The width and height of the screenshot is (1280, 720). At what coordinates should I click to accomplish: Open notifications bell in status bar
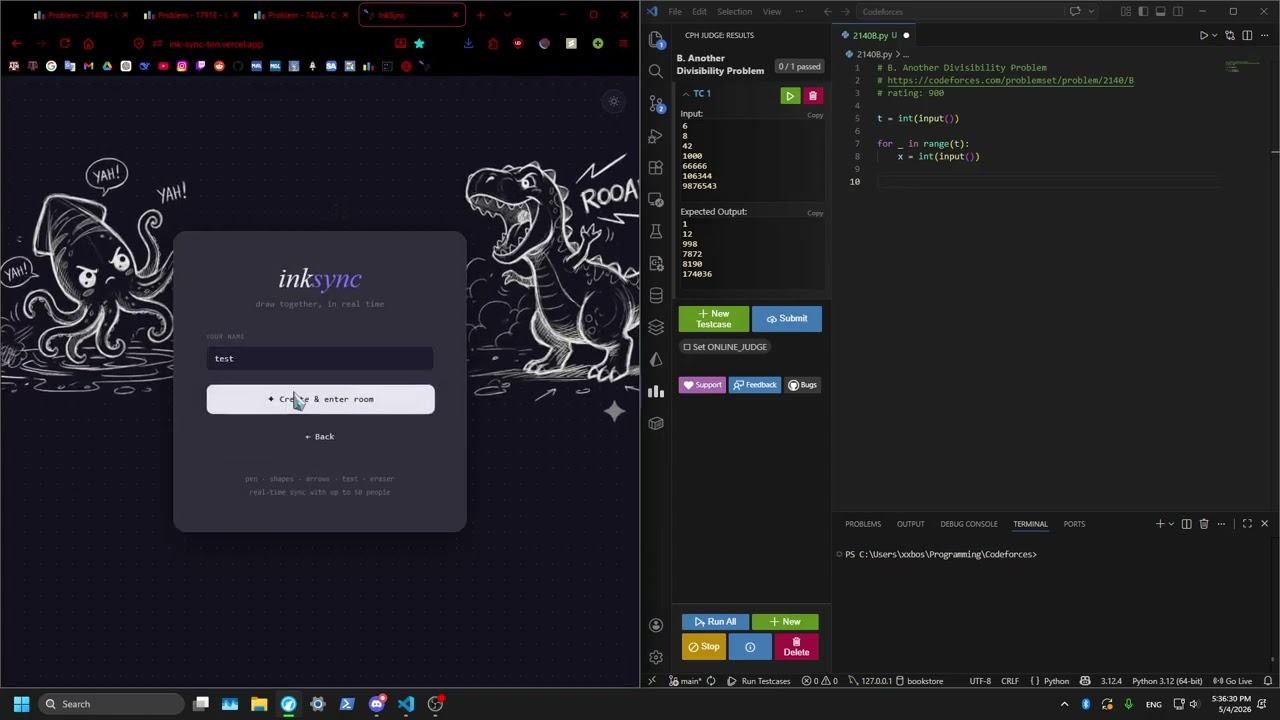click(1266, 681)
